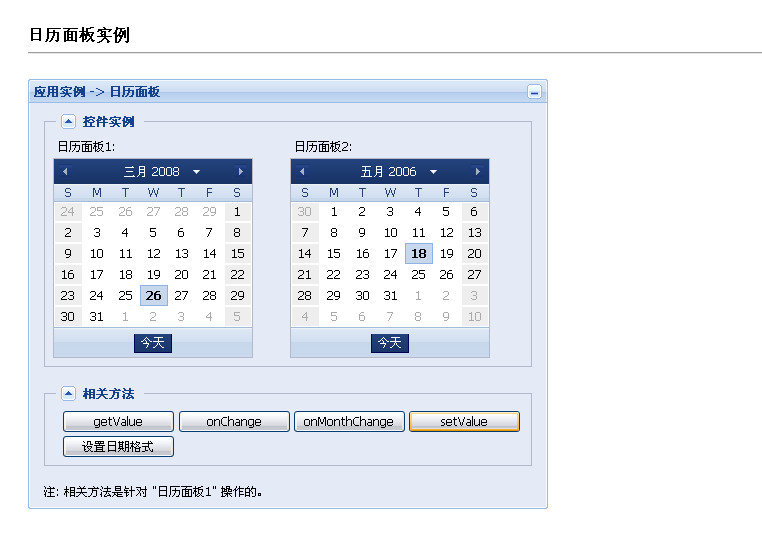Viewport: 762px width, 552px height.
Task: Collapse the 应用实例 -> 日历面板 panel
Action: tap(535, 92)
